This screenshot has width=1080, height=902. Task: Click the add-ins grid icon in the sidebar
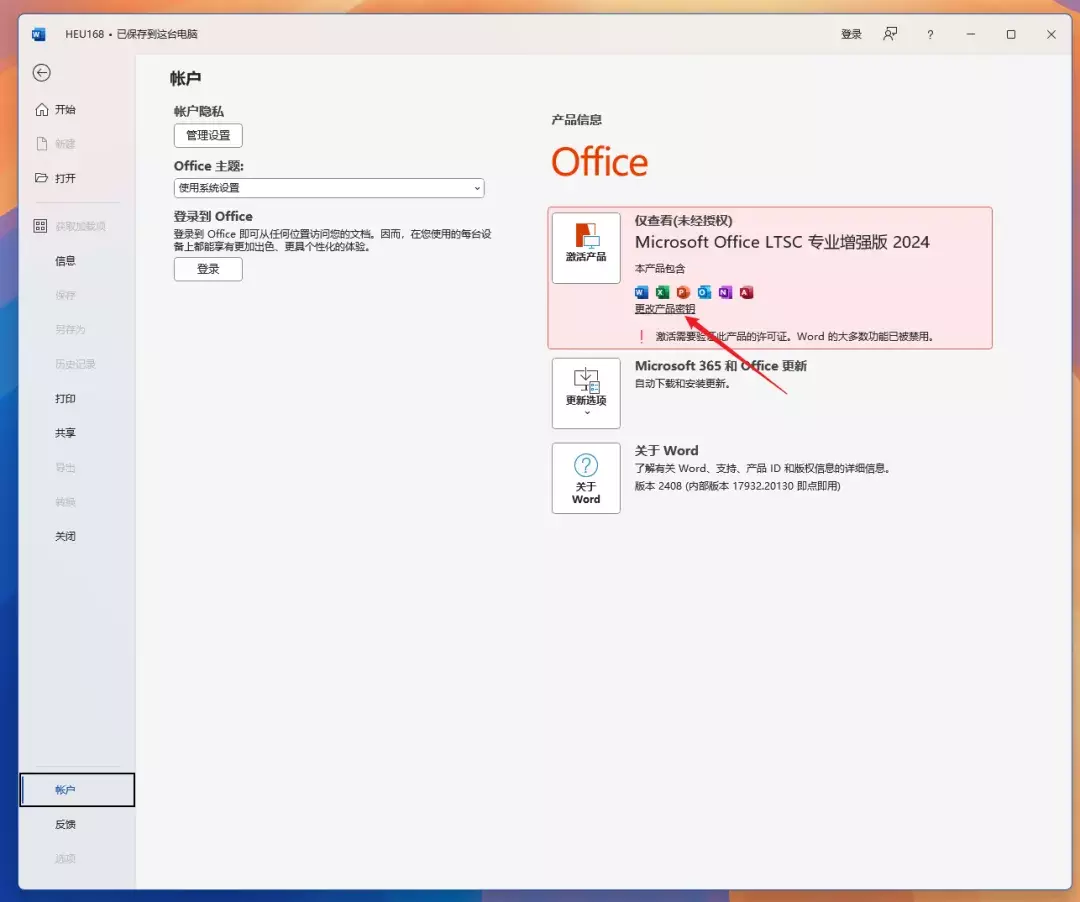pyautogui.click(x=41, y=226)
